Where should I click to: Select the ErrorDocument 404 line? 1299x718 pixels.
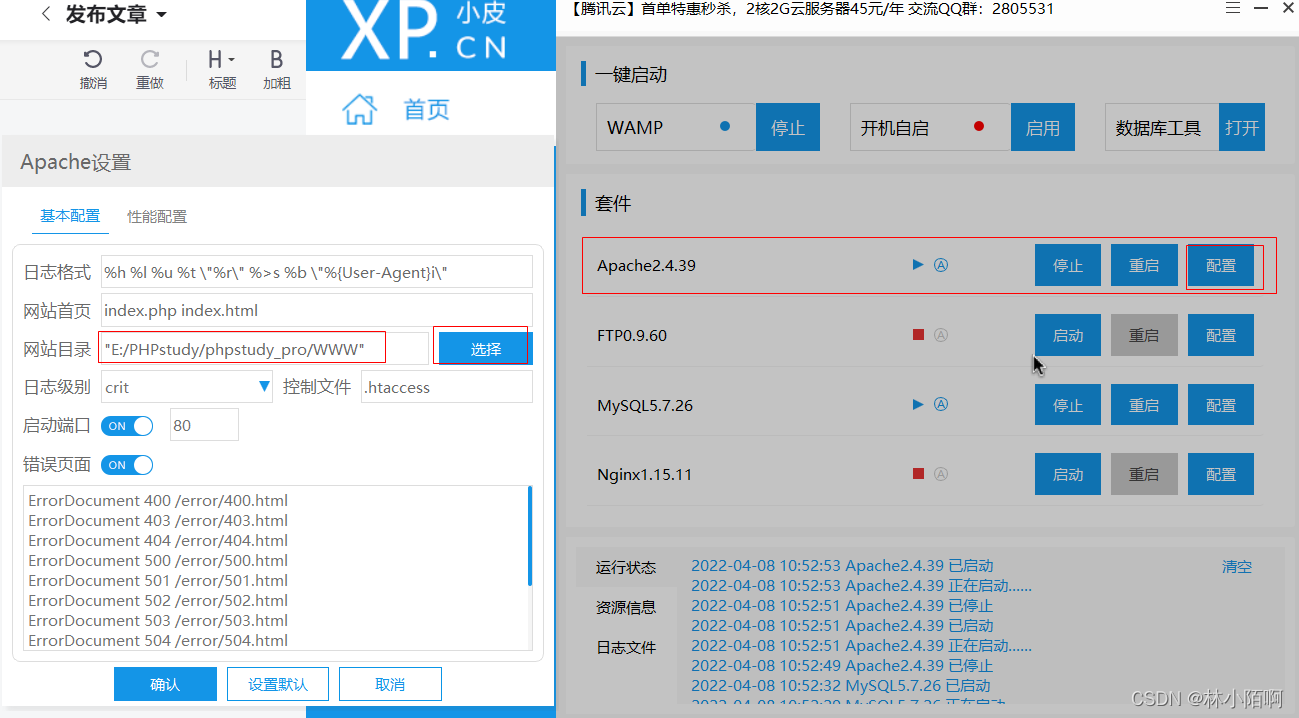click(158, 540)
